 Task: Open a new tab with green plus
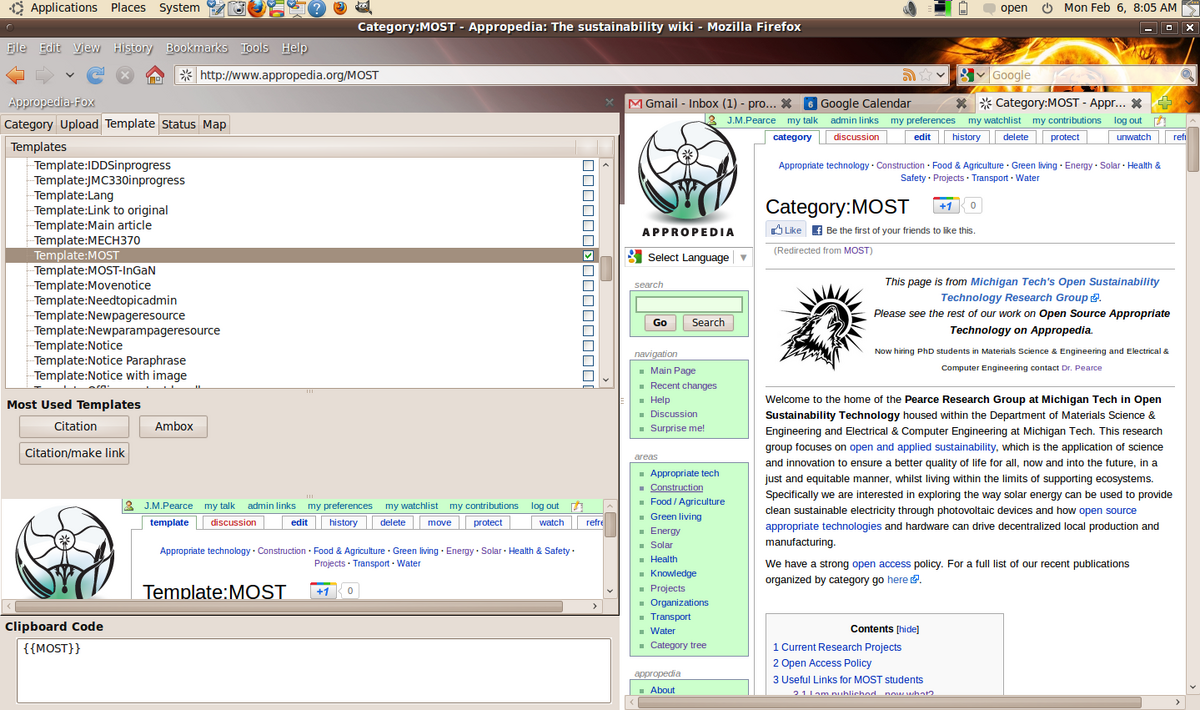click(x=1164, y=103)
